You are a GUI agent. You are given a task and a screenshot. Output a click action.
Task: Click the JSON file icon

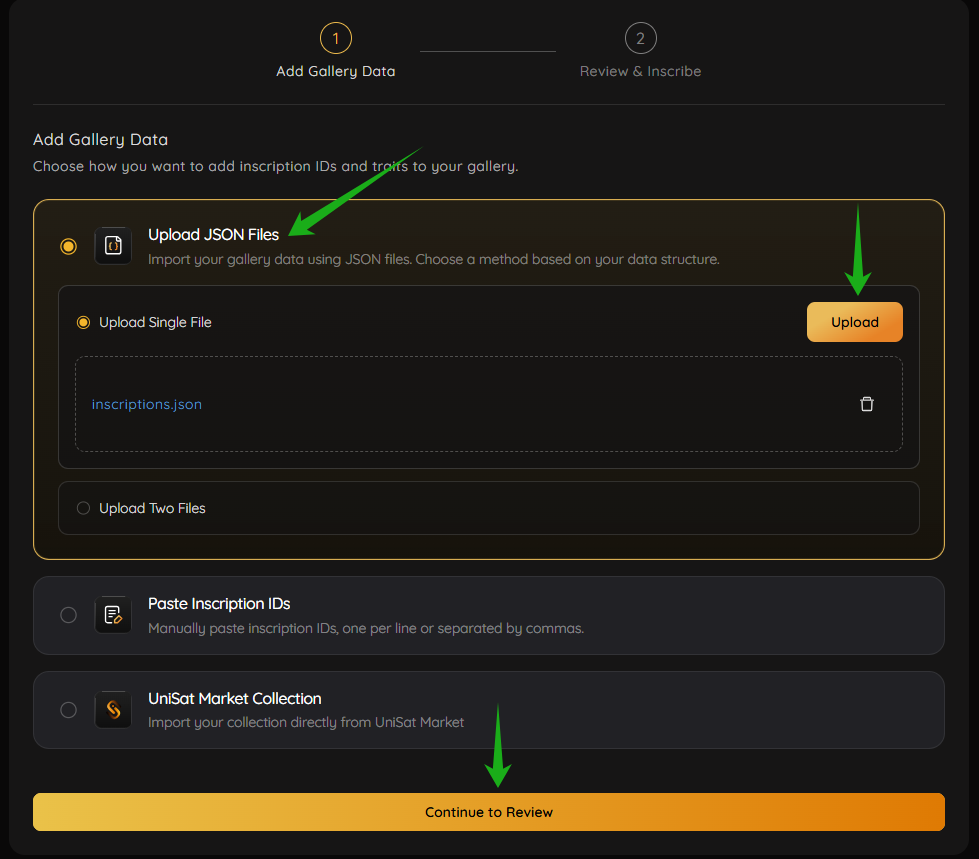coord(113,245)
